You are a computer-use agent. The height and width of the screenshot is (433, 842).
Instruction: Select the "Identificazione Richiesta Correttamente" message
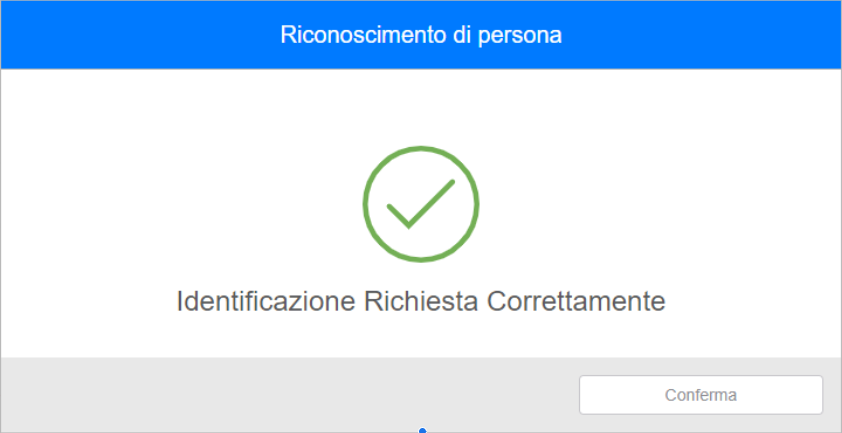point(421,301)
